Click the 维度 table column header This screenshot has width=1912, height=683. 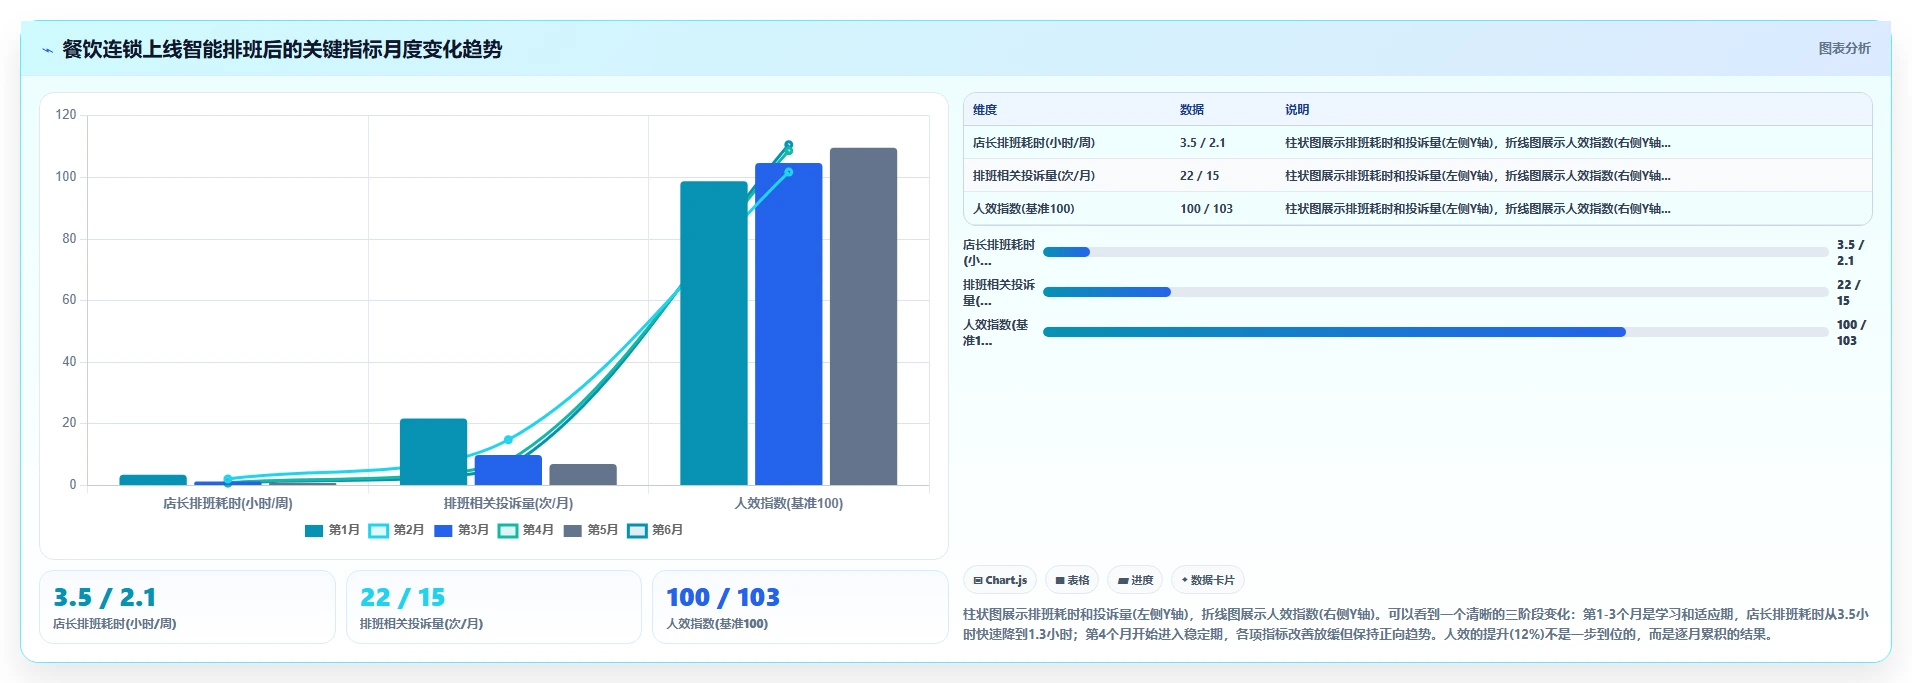985,110
